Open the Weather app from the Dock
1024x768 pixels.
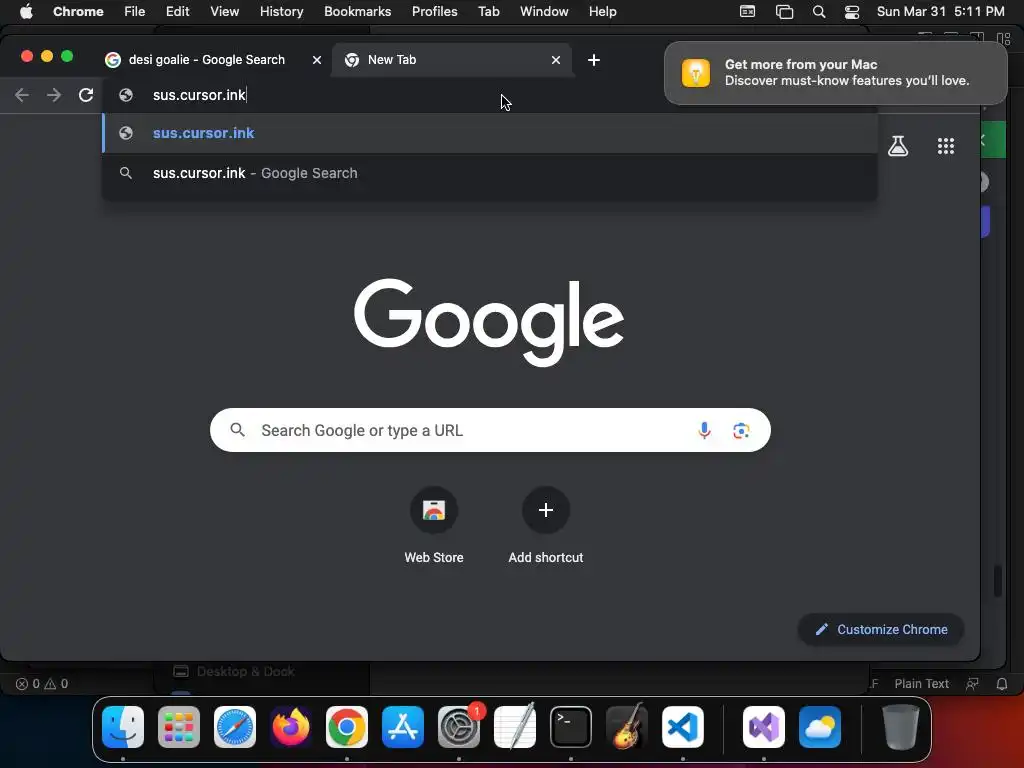pyautogui.click(x=820, y=727)
